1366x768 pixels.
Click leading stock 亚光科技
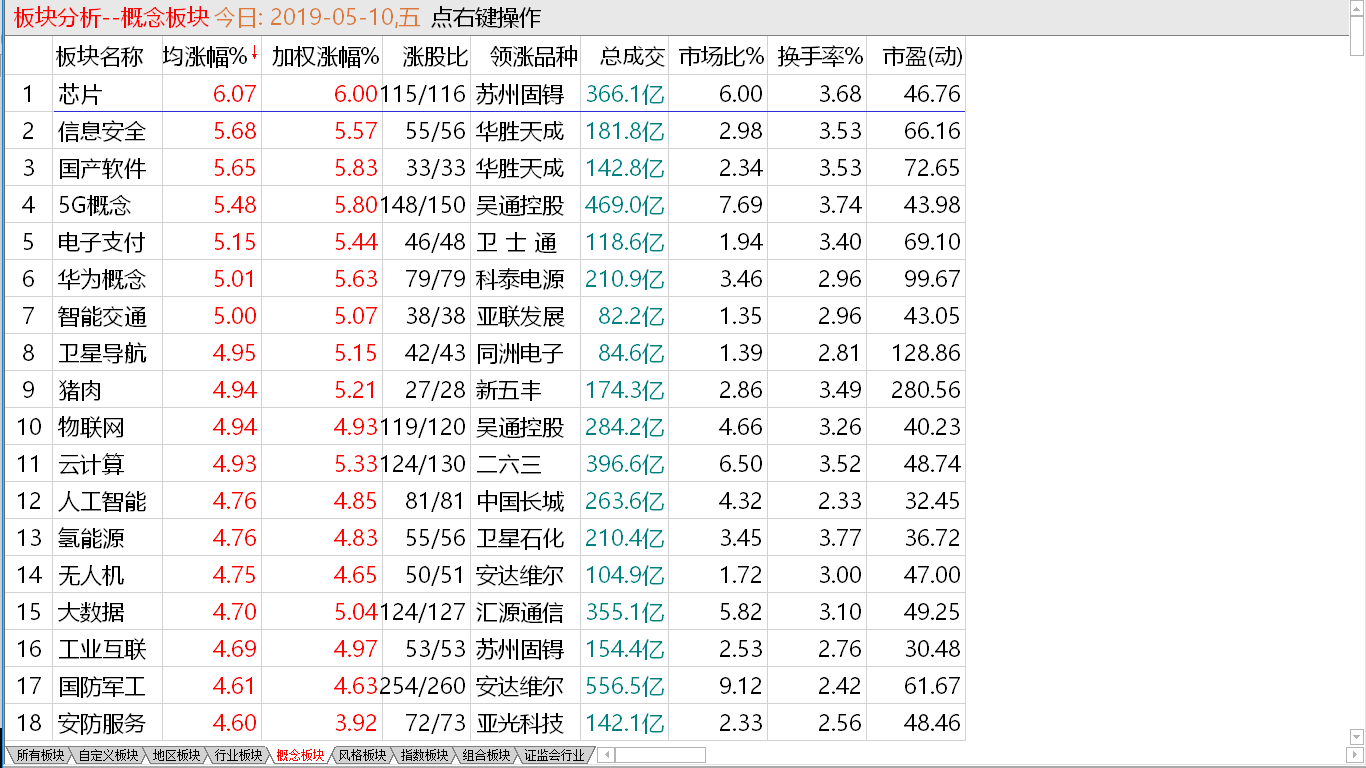[x=520, y=723]
